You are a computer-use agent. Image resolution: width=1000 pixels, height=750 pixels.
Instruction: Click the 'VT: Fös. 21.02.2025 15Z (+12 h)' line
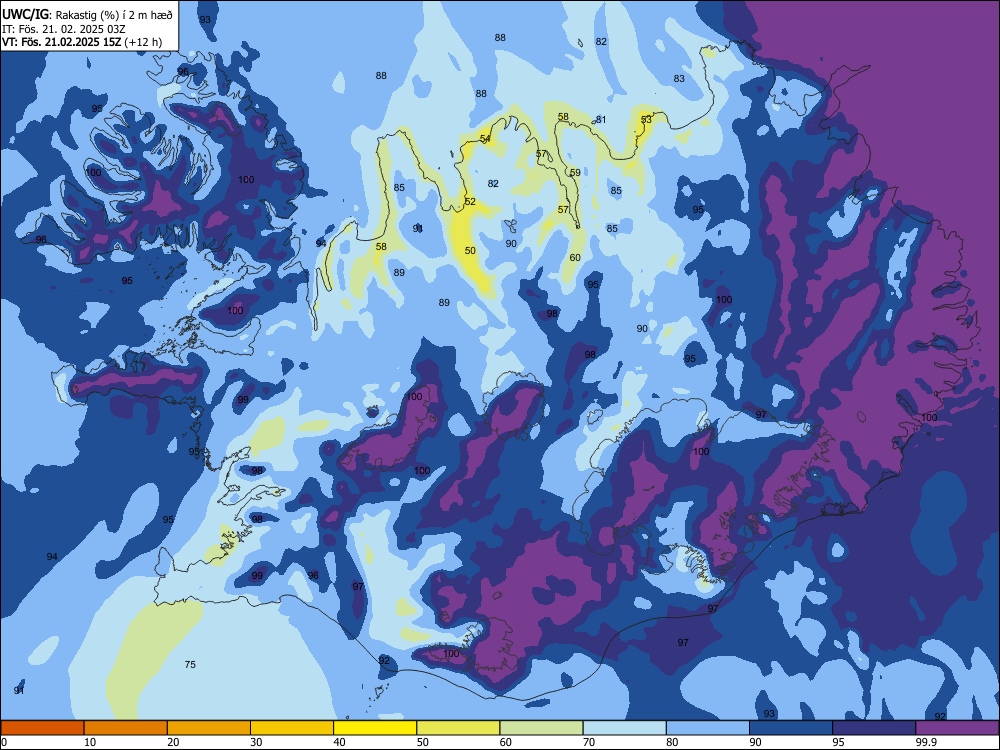pyautogui.click(x=82, y=42)
